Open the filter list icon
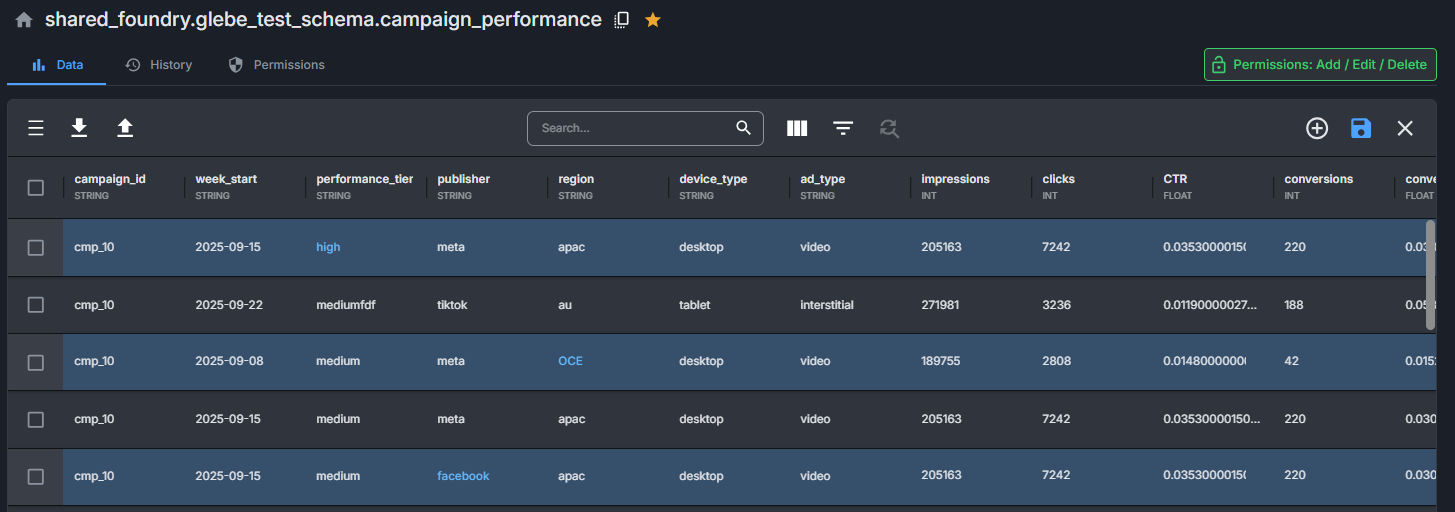1455x512 pixels. [843, 128]
